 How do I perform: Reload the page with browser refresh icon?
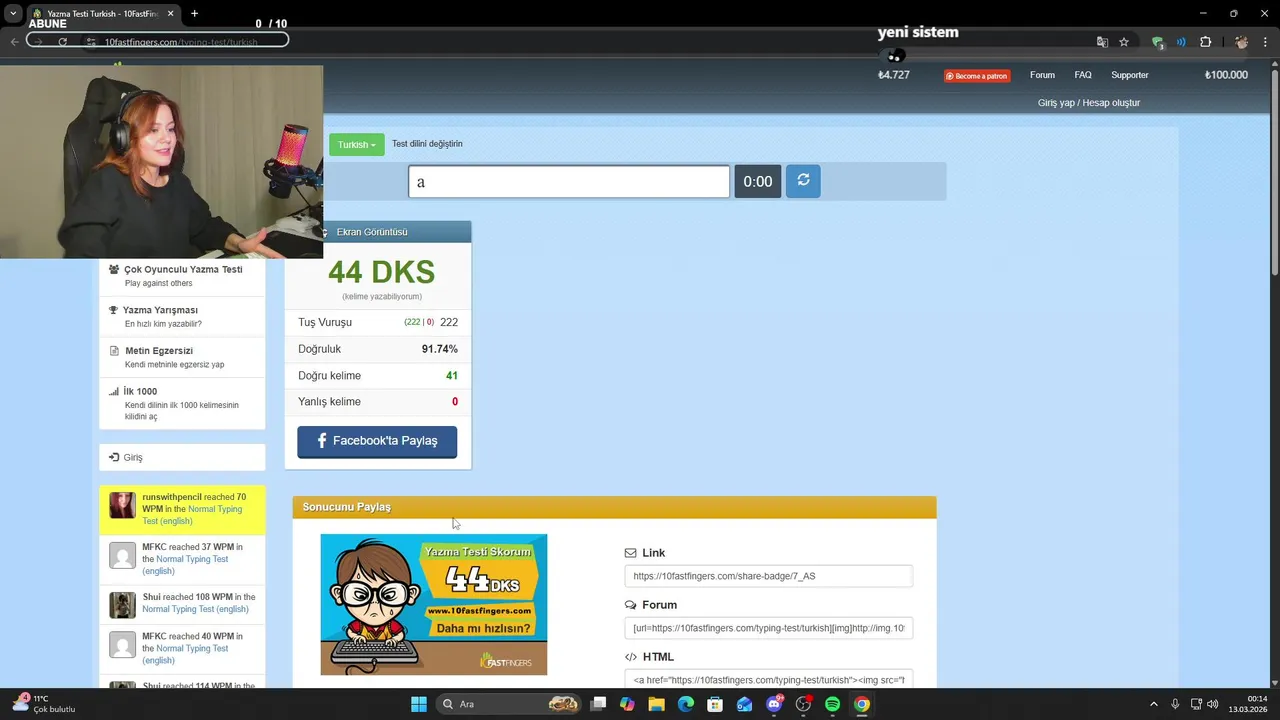point(62,41)
